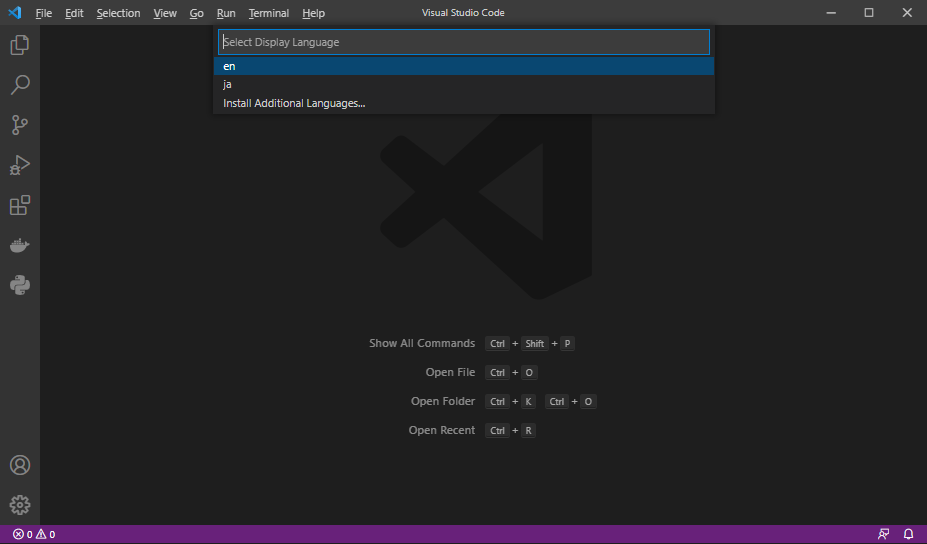Show errors and warnings in status bar
This screenshot has width=927, height=544.
(x=34, y=535)
